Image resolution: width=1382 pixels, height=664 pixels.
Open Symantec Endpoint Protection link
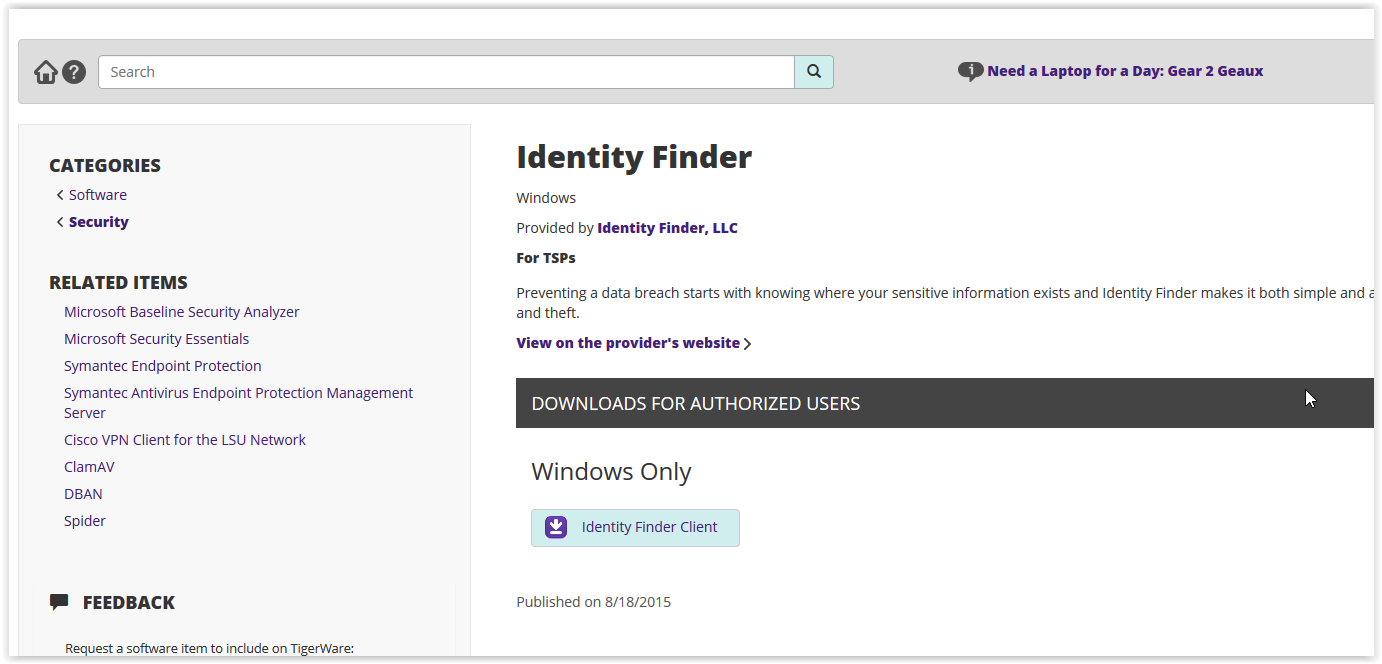point(163,366)
